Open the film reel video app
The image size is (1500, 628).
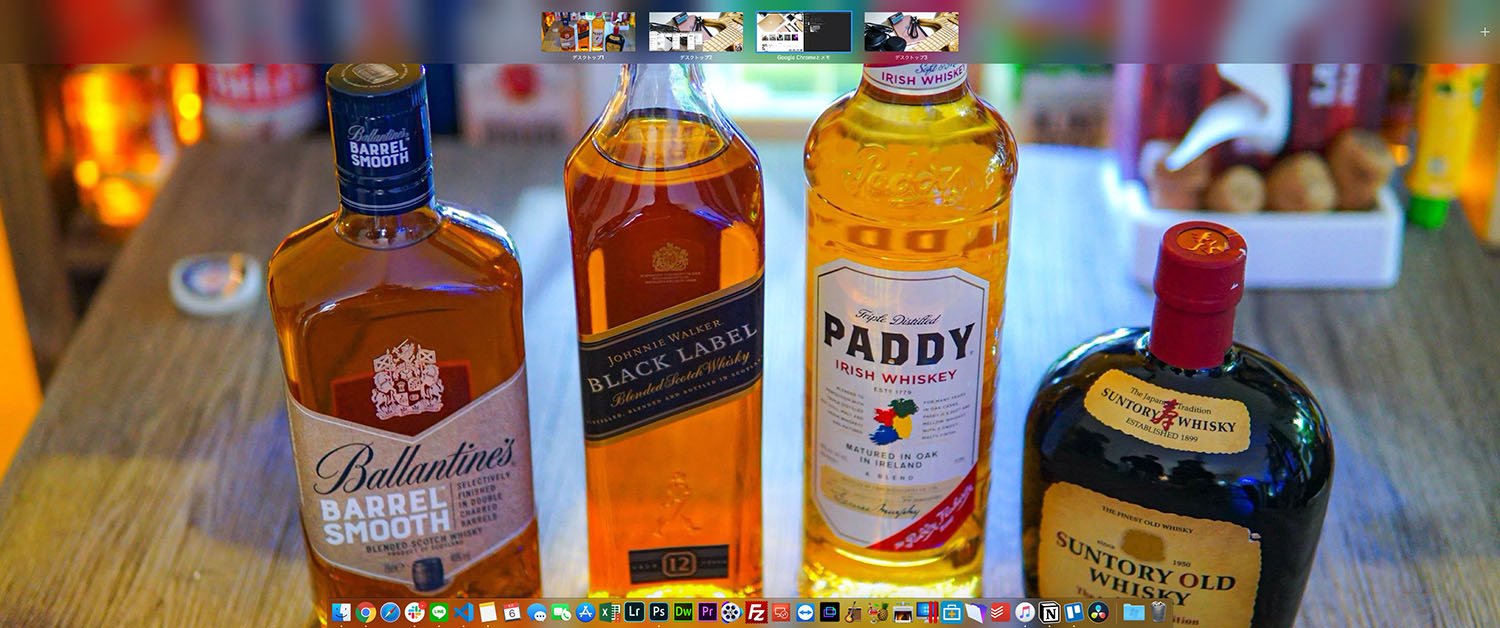732,612
